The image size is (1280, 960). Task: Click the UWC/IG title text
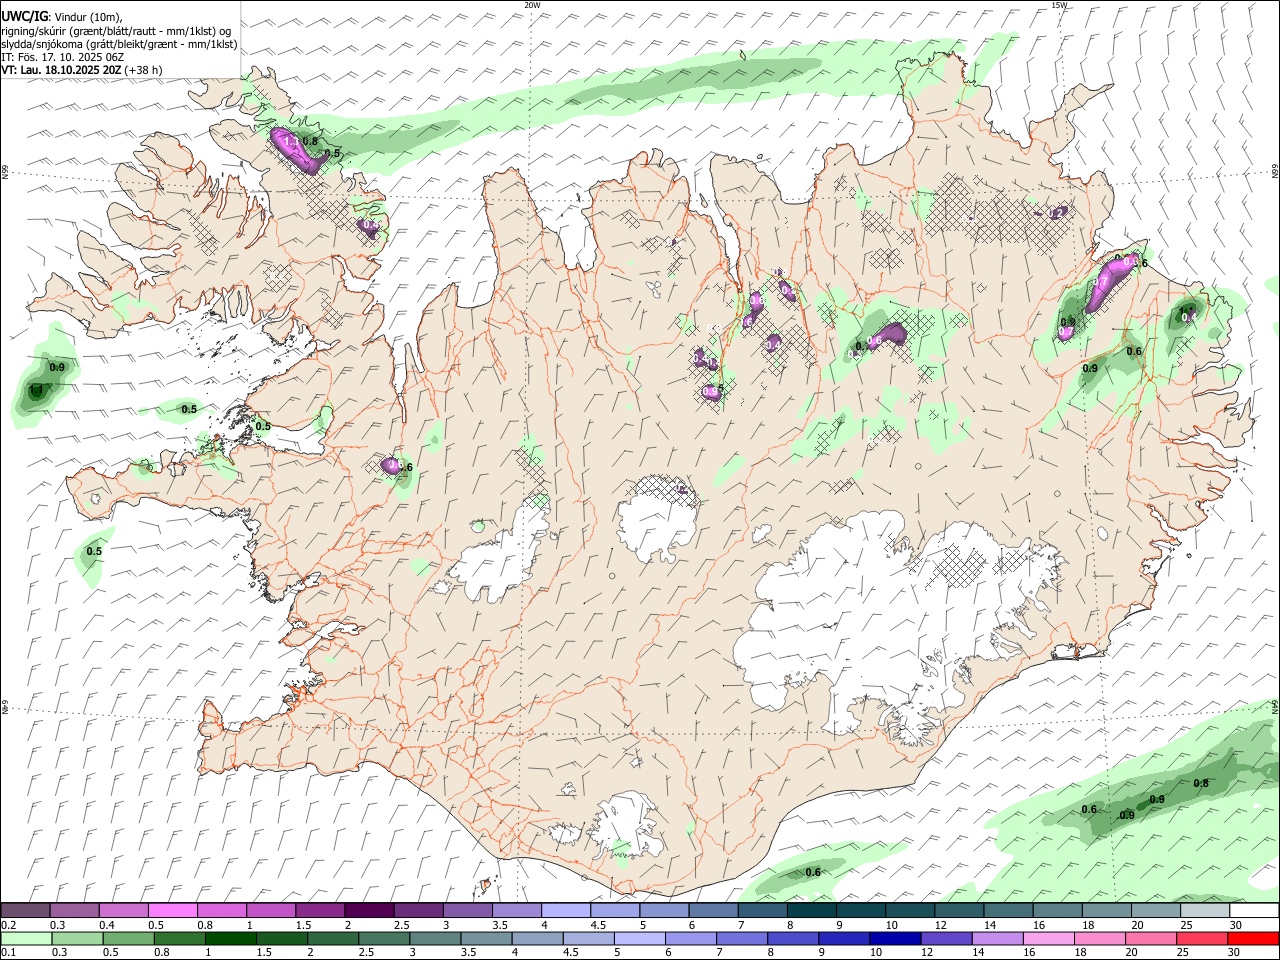point(24,16)
